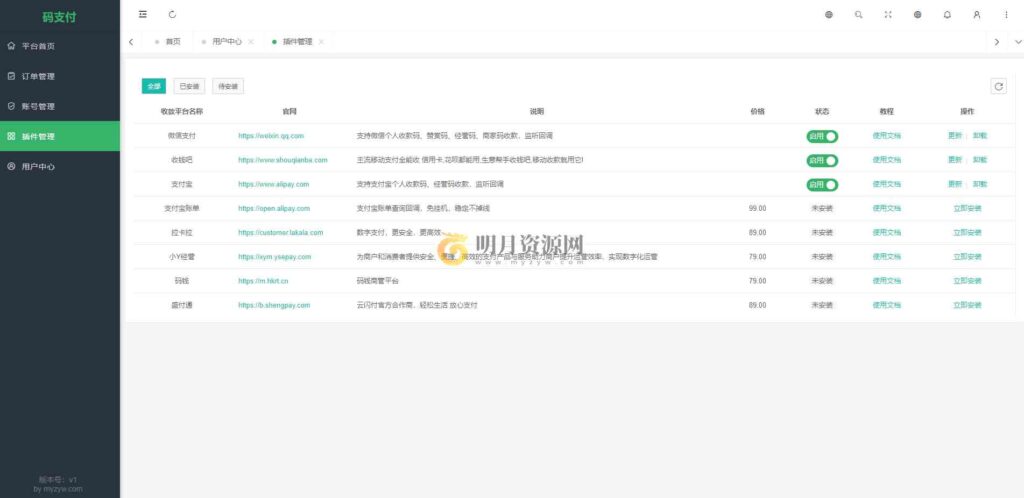
Task: Click 立即安装 for 拉卡拉
Action: 967,232
